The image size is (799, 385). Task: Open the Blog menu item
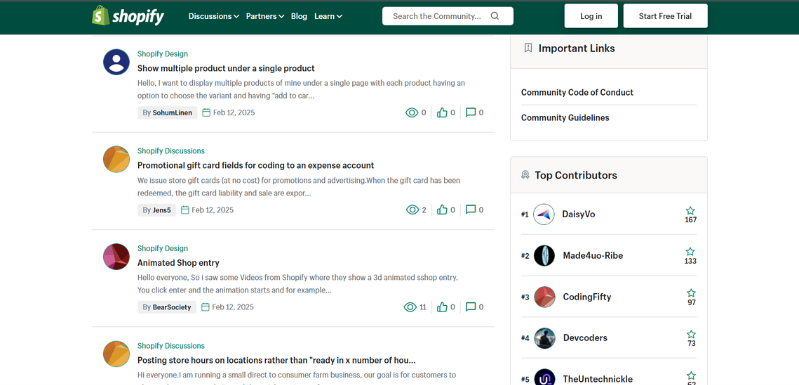point(299,16)
